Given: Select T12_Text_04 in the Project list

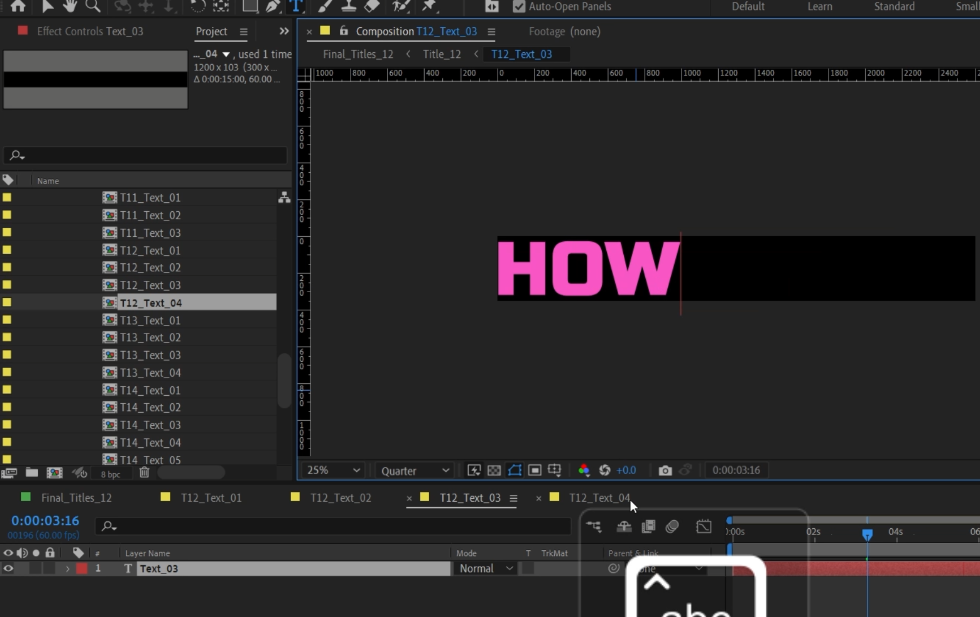Looking at the screenshot, I should pyautogui.click(x=151, y=303).
